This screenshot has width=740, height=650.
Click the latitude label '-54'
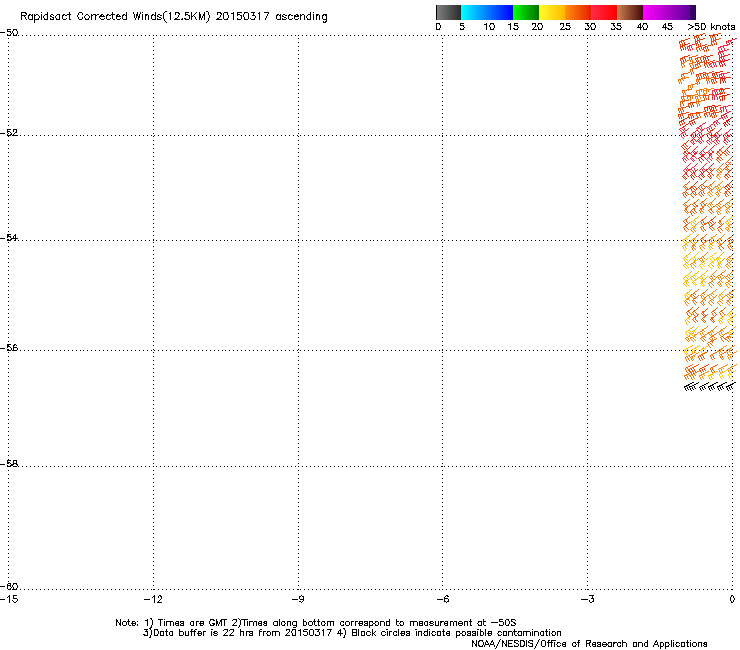pos(9,237)
